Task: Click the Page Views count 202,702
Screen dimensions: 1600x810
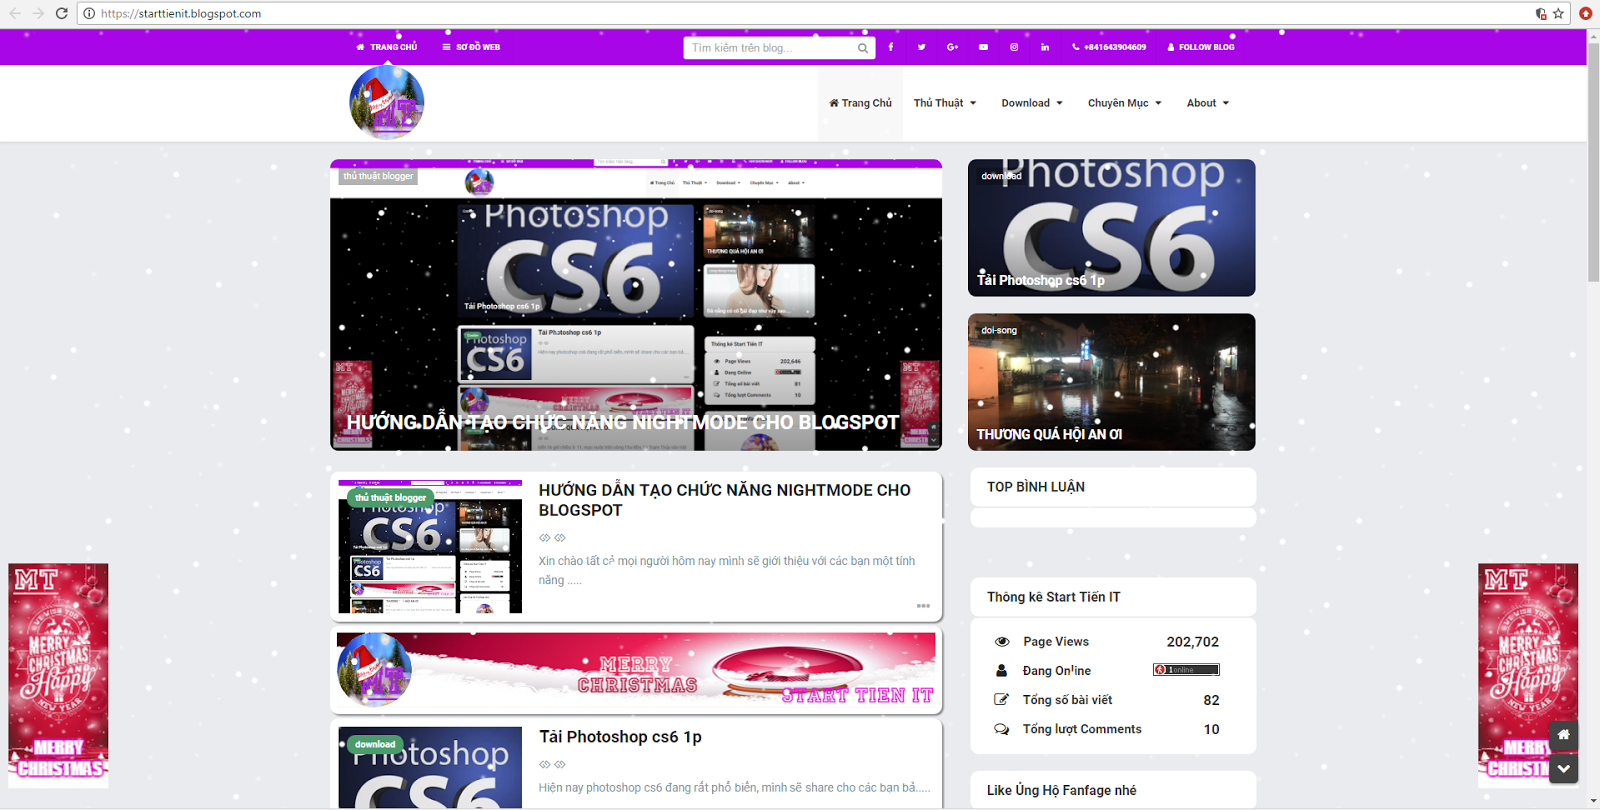Action: 1192,642
